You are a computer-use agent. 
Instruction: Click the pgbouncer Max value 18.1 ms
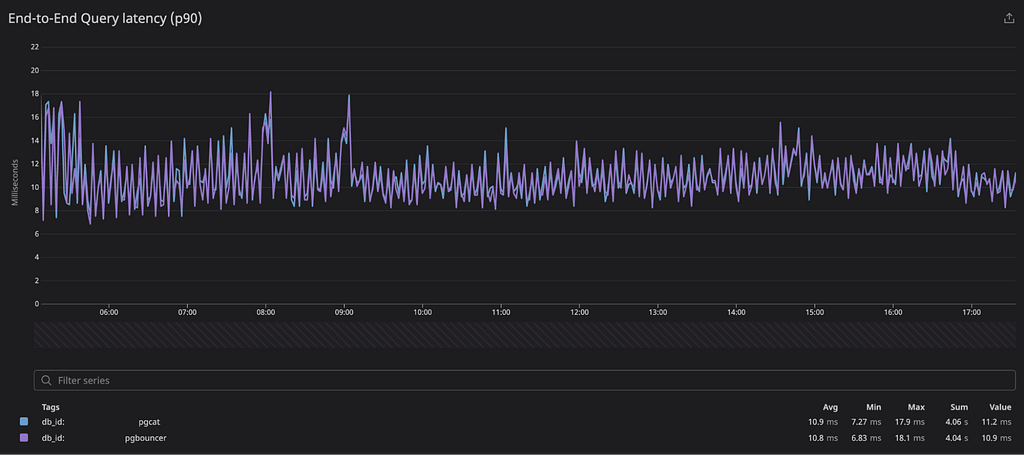(910, 437)
